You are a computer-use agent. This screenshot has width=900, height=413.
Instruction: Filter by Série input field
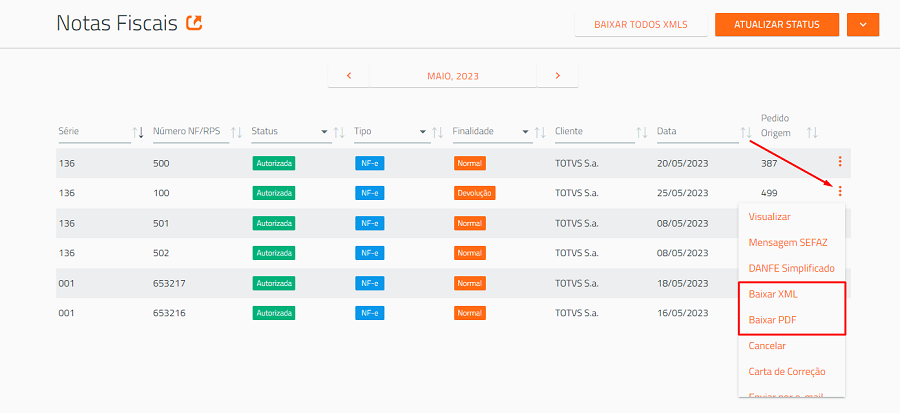(x=94, y=131)
